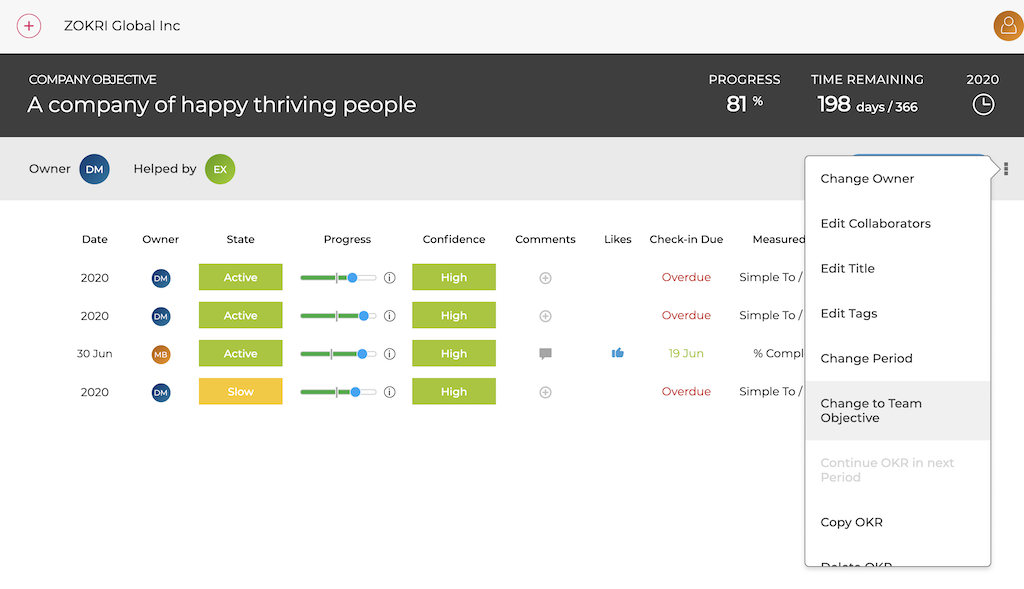Screen dimensions: 1024x589
Task: Adjust the progress slider in Slow row
Action: [x=355, y=392]
